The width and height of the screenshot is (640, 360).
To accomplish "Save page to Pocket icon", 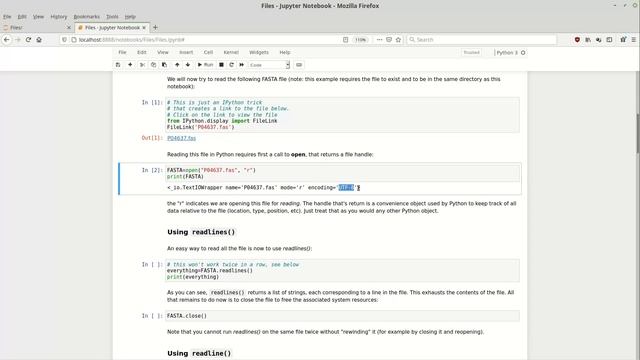I will coord(389,40).
